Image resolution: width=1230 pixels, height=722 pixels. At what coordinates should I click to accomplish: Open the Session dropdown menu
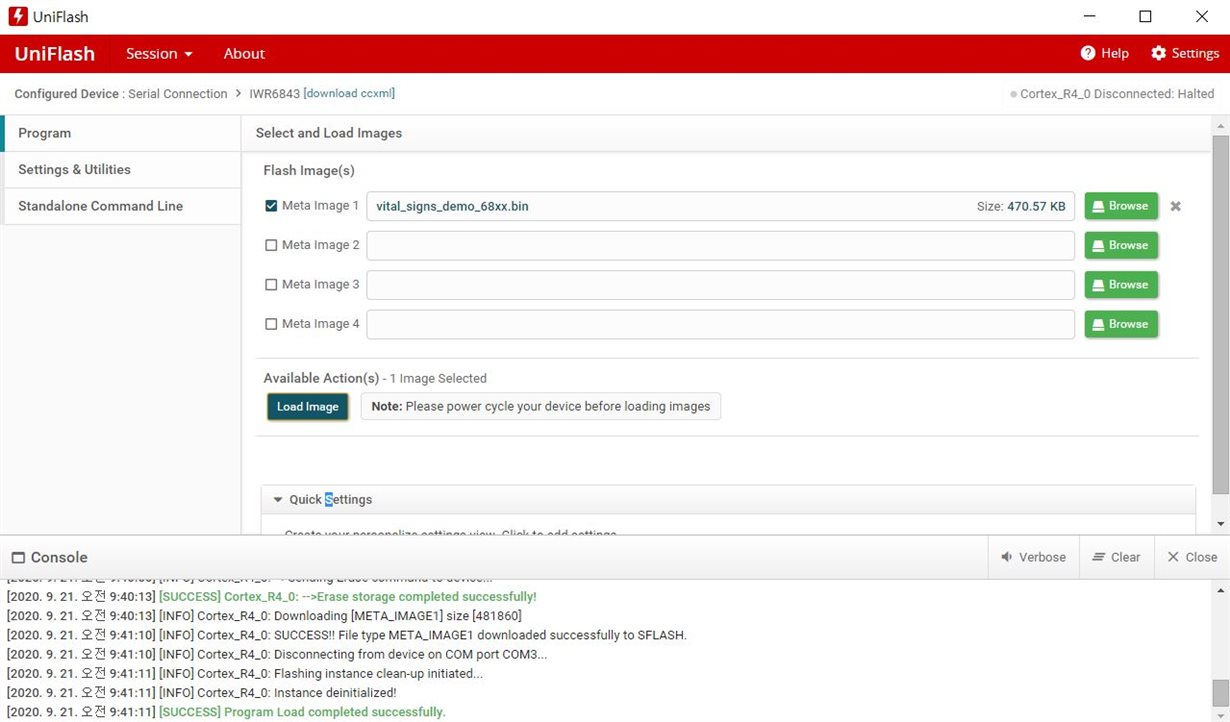tap(159, 54)
